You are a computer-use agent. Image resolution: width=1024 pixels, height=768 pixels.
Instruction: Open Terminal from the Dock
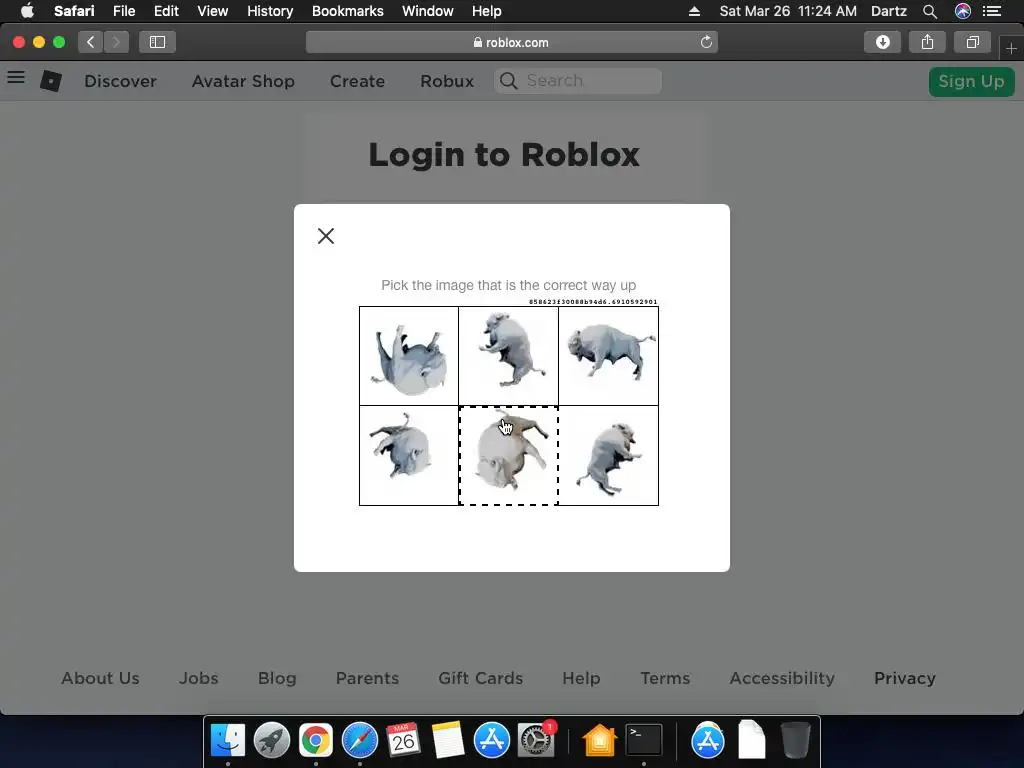point(644,740)
